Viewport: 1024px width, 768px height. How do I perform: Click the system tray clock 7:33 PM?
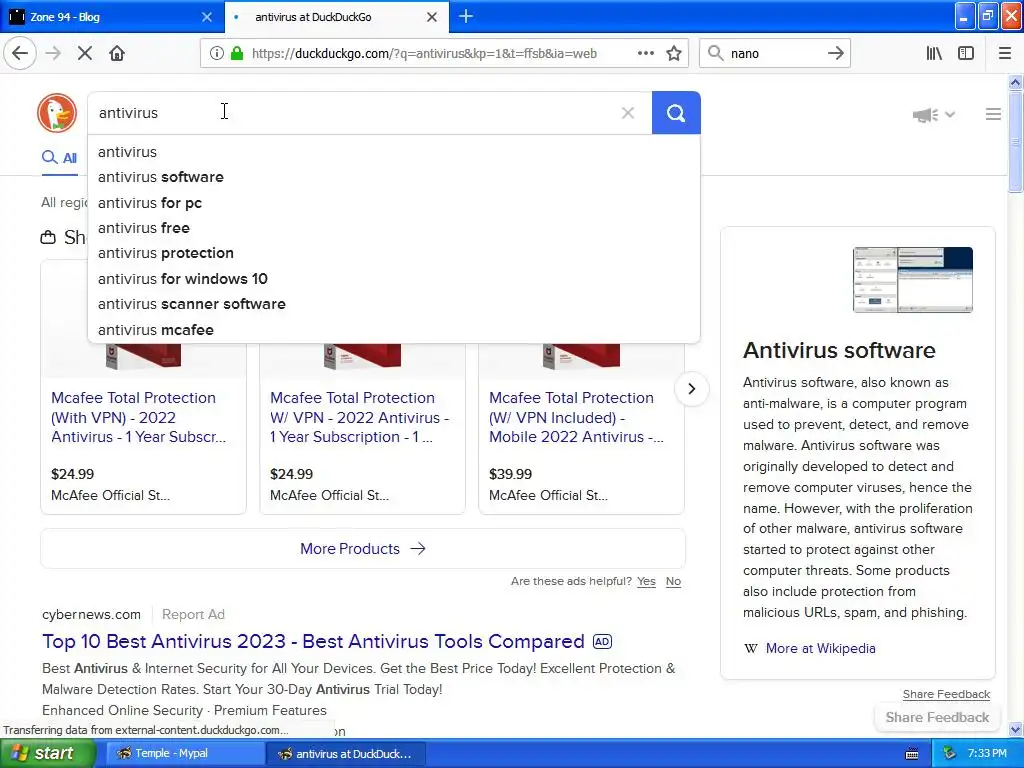tap(987, 754)
